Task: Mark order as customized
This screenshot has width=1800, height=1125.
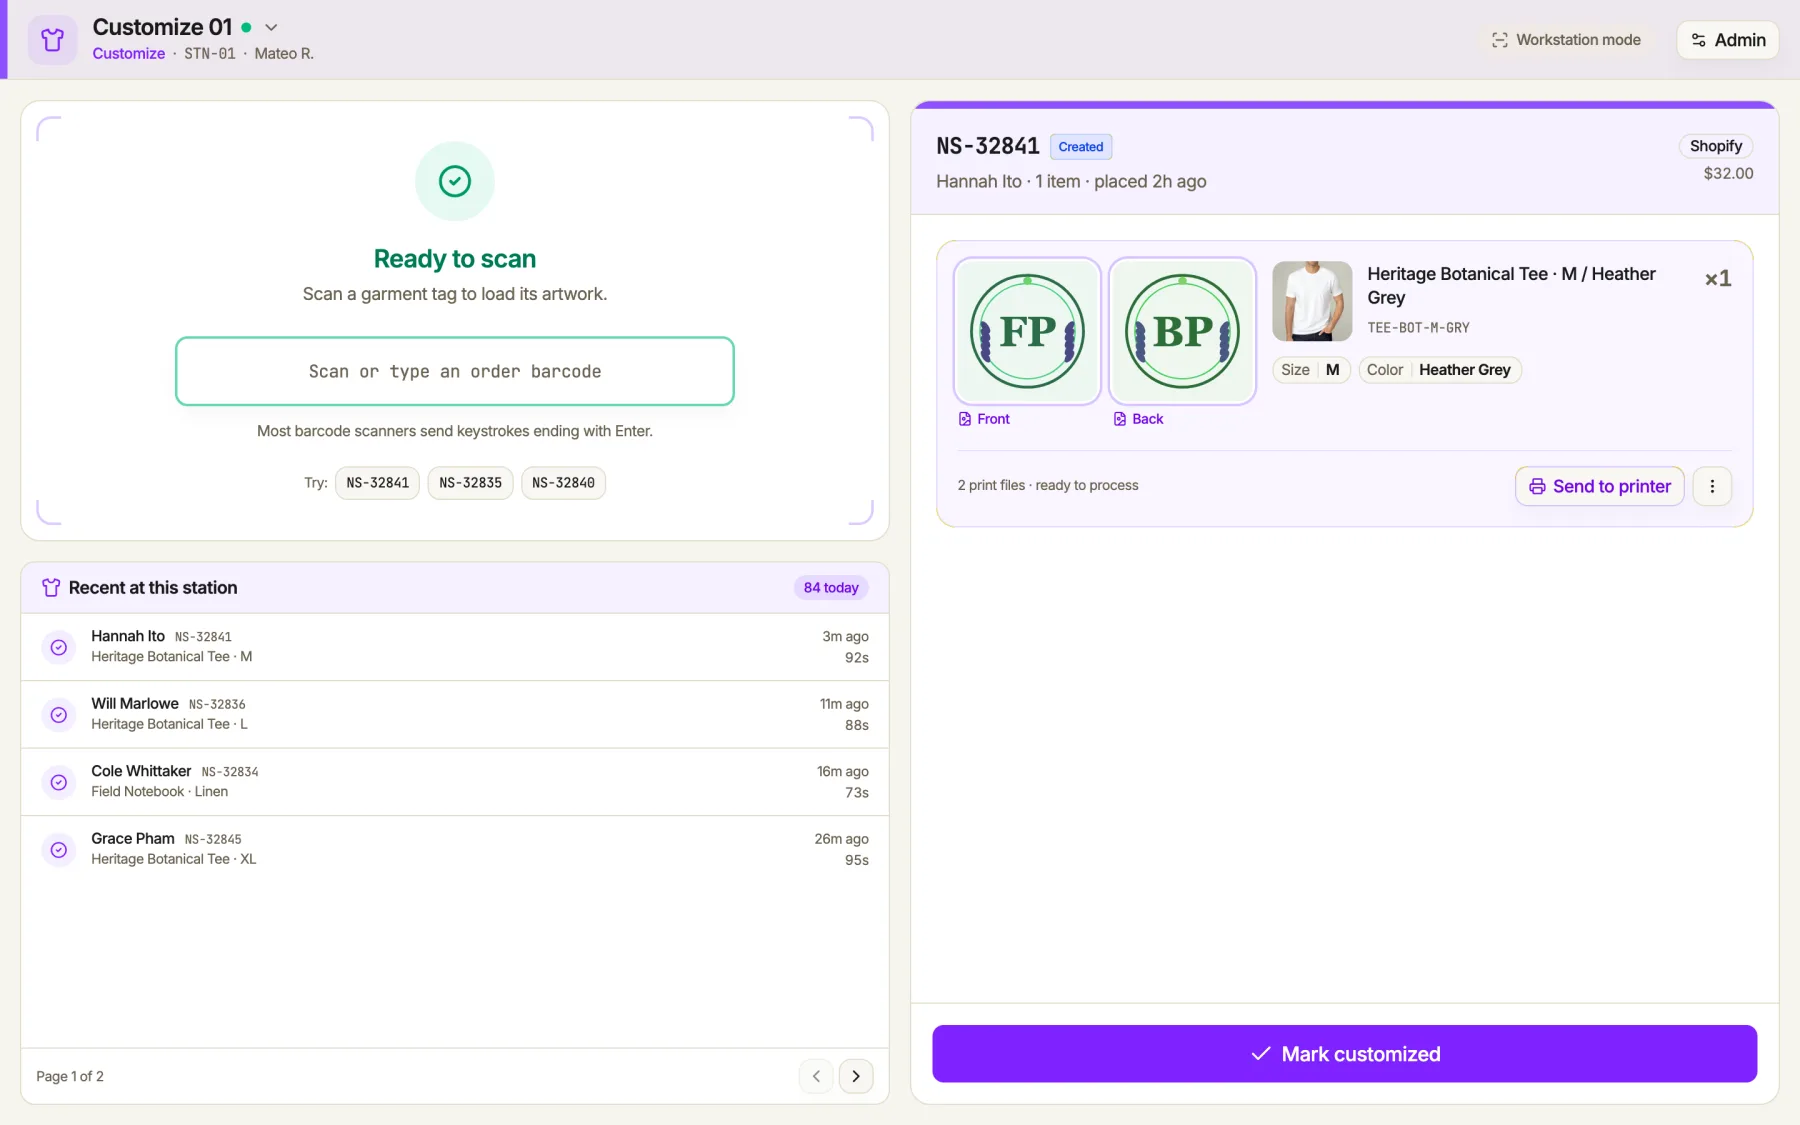Action: pos(1344,1054)
